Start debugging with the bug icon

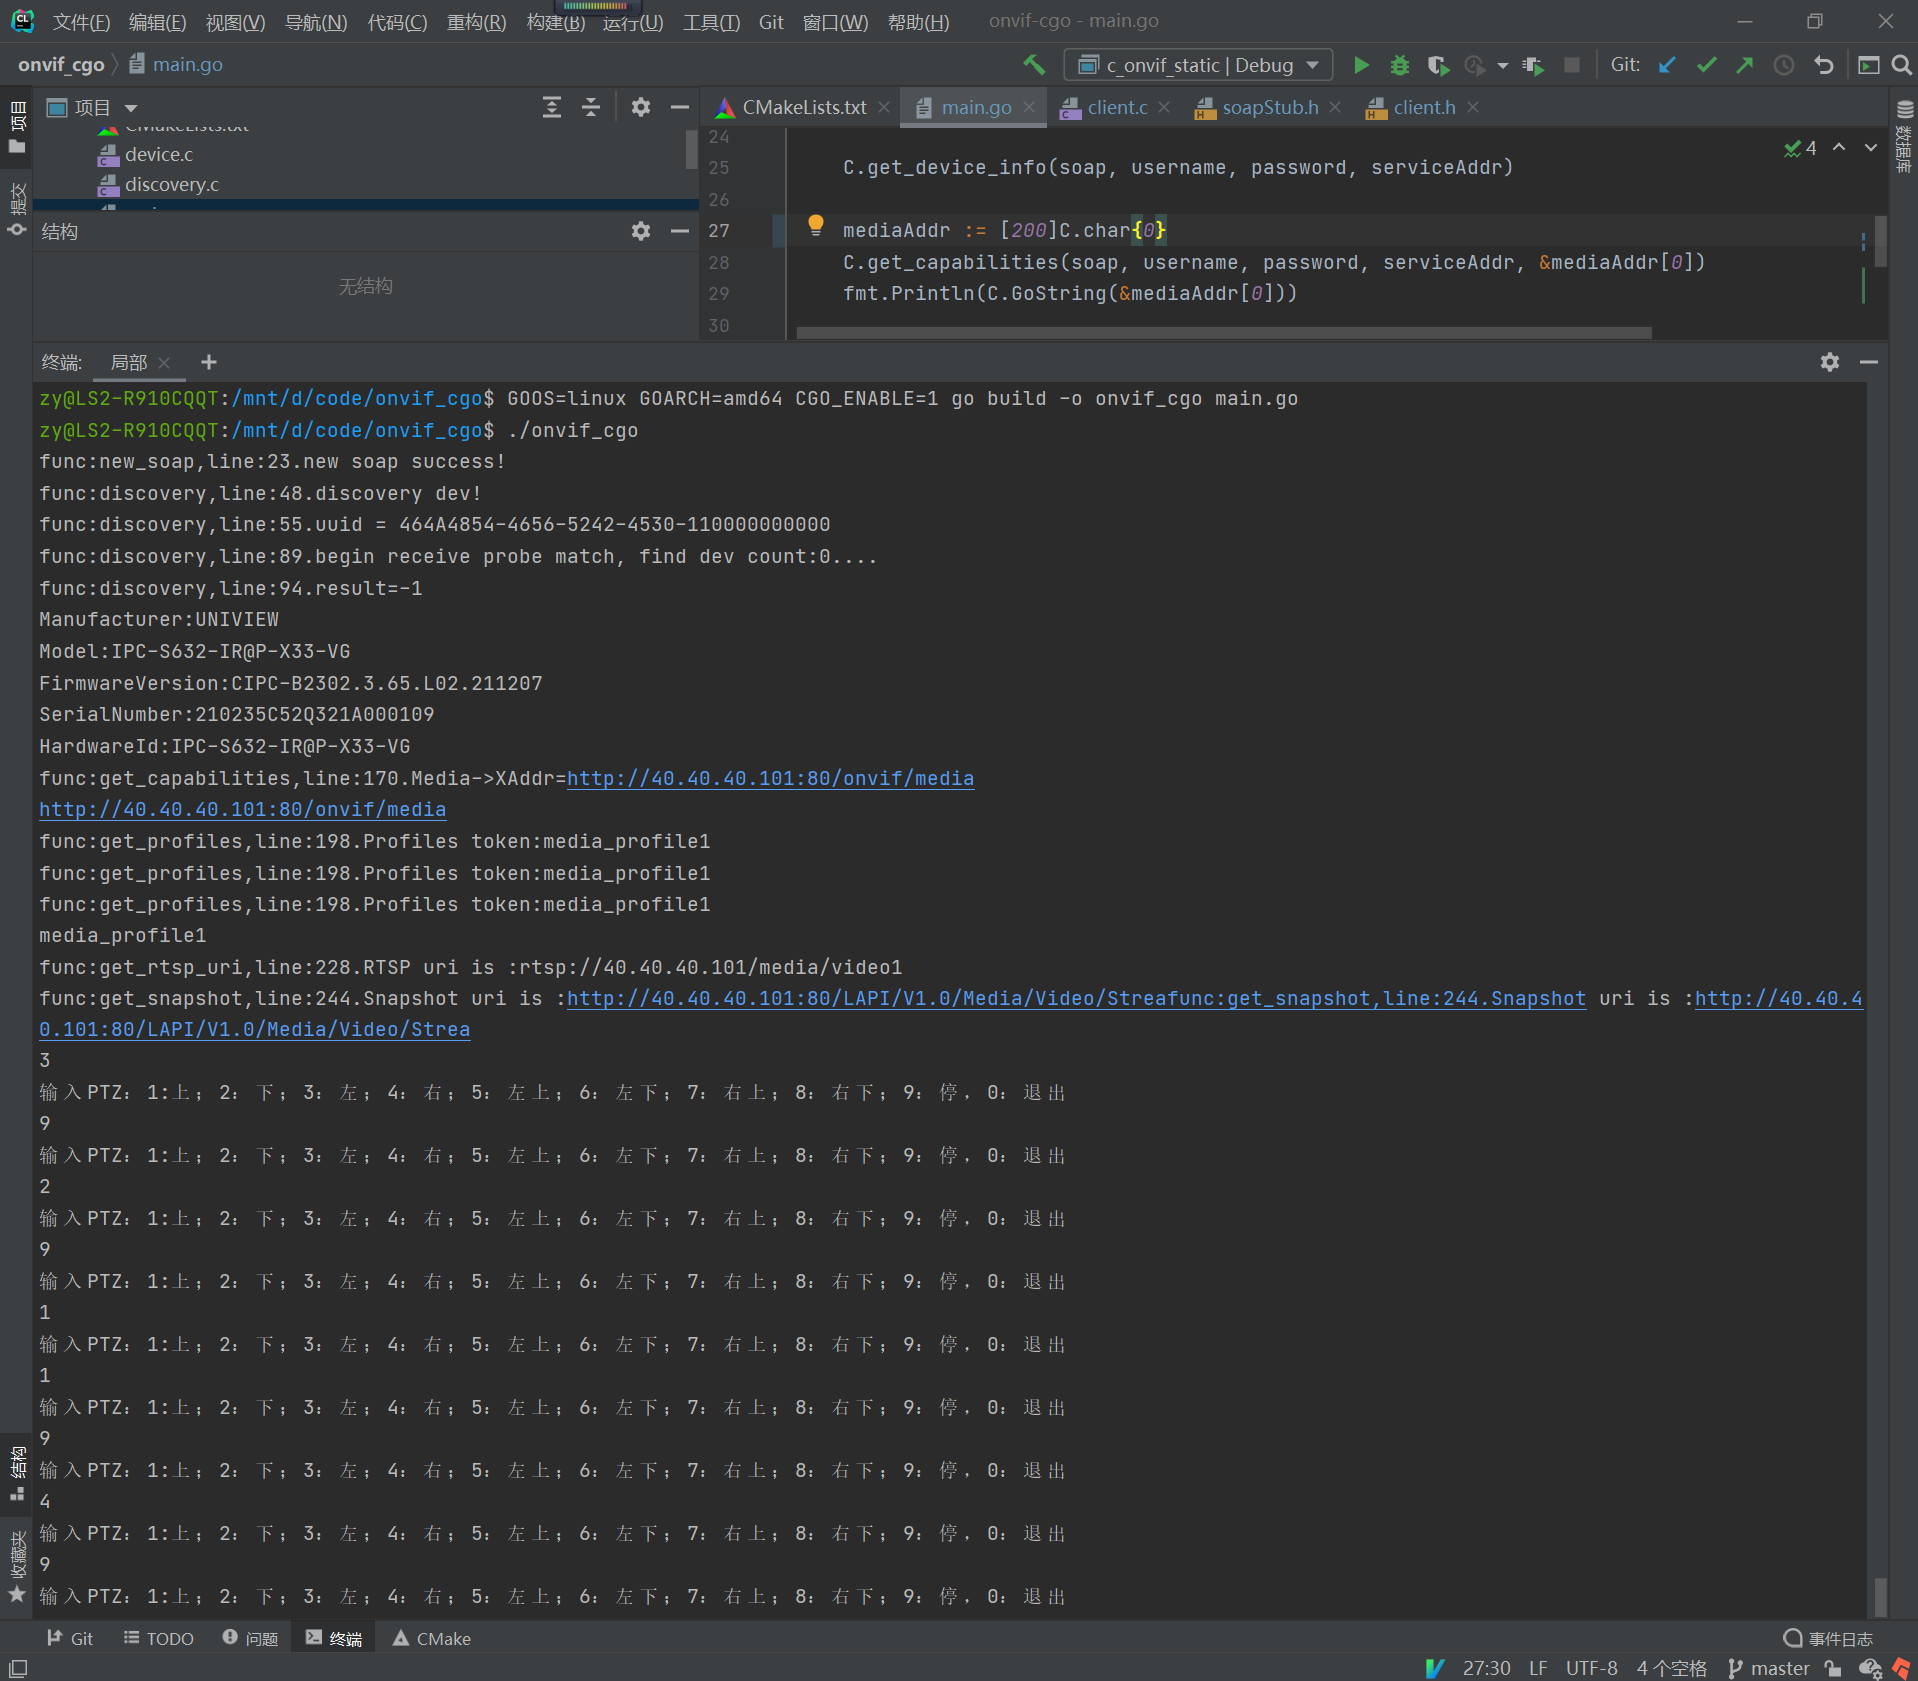click(x=1400, y=65)
